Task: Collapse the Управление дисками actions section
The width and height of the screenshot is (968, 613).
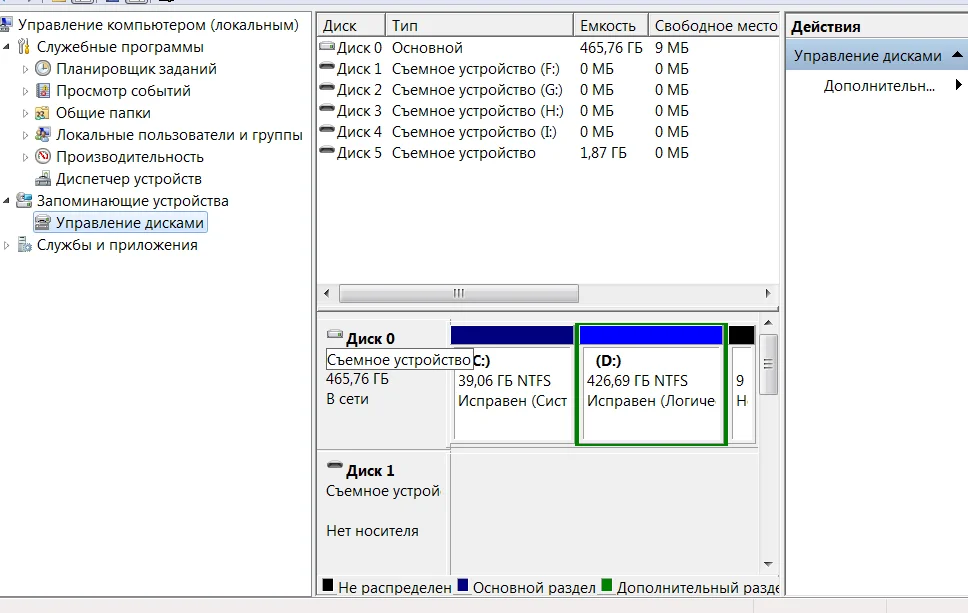Action: click(957, 55)
